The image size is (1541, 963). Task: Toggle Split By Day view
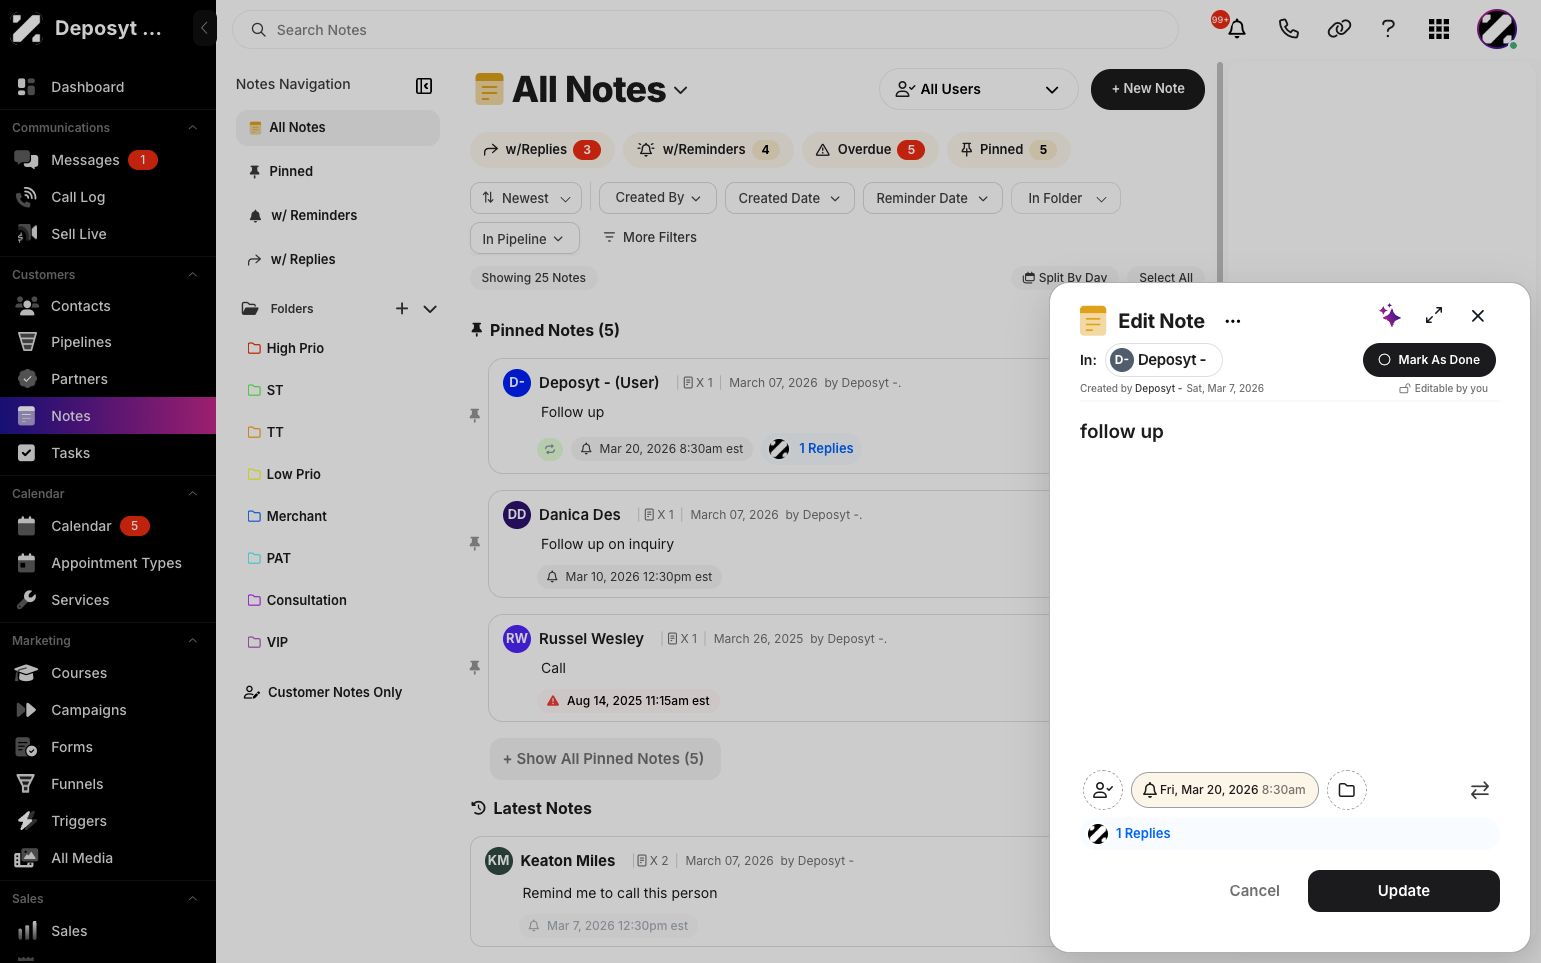pyautogui.click(x=1065, y=278)
